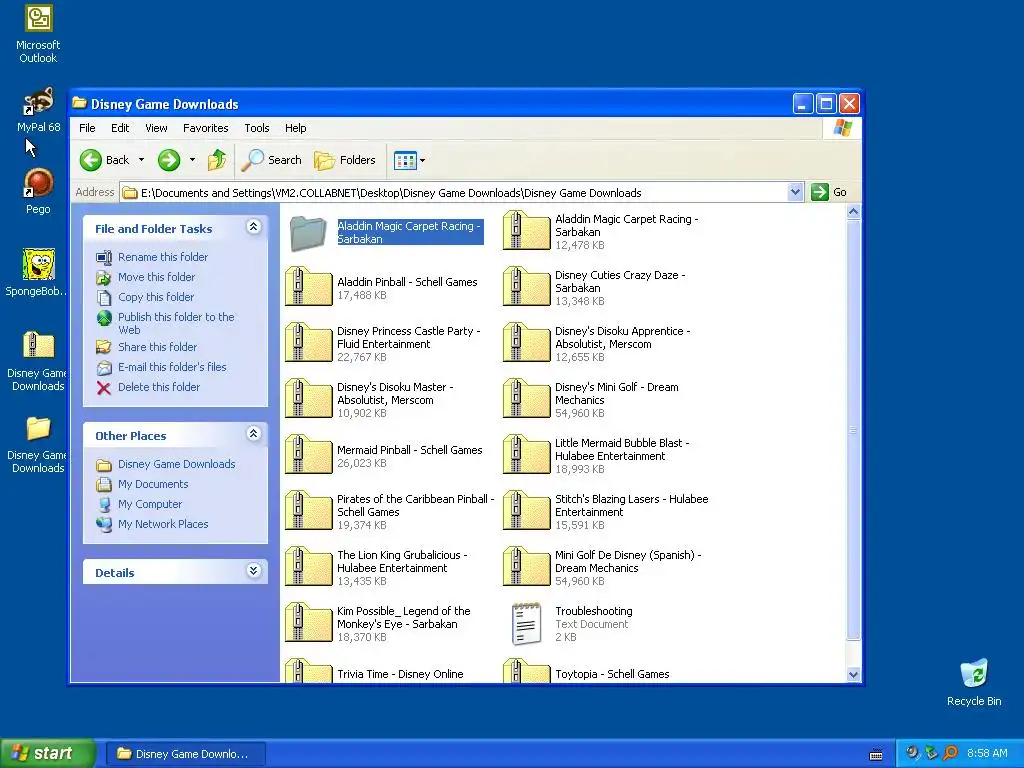Image resolution: width=1024 pixels, height=768 pixels.
Task: Select Disney's Disoku Apprentice zip icon
Action: [526, 342]
